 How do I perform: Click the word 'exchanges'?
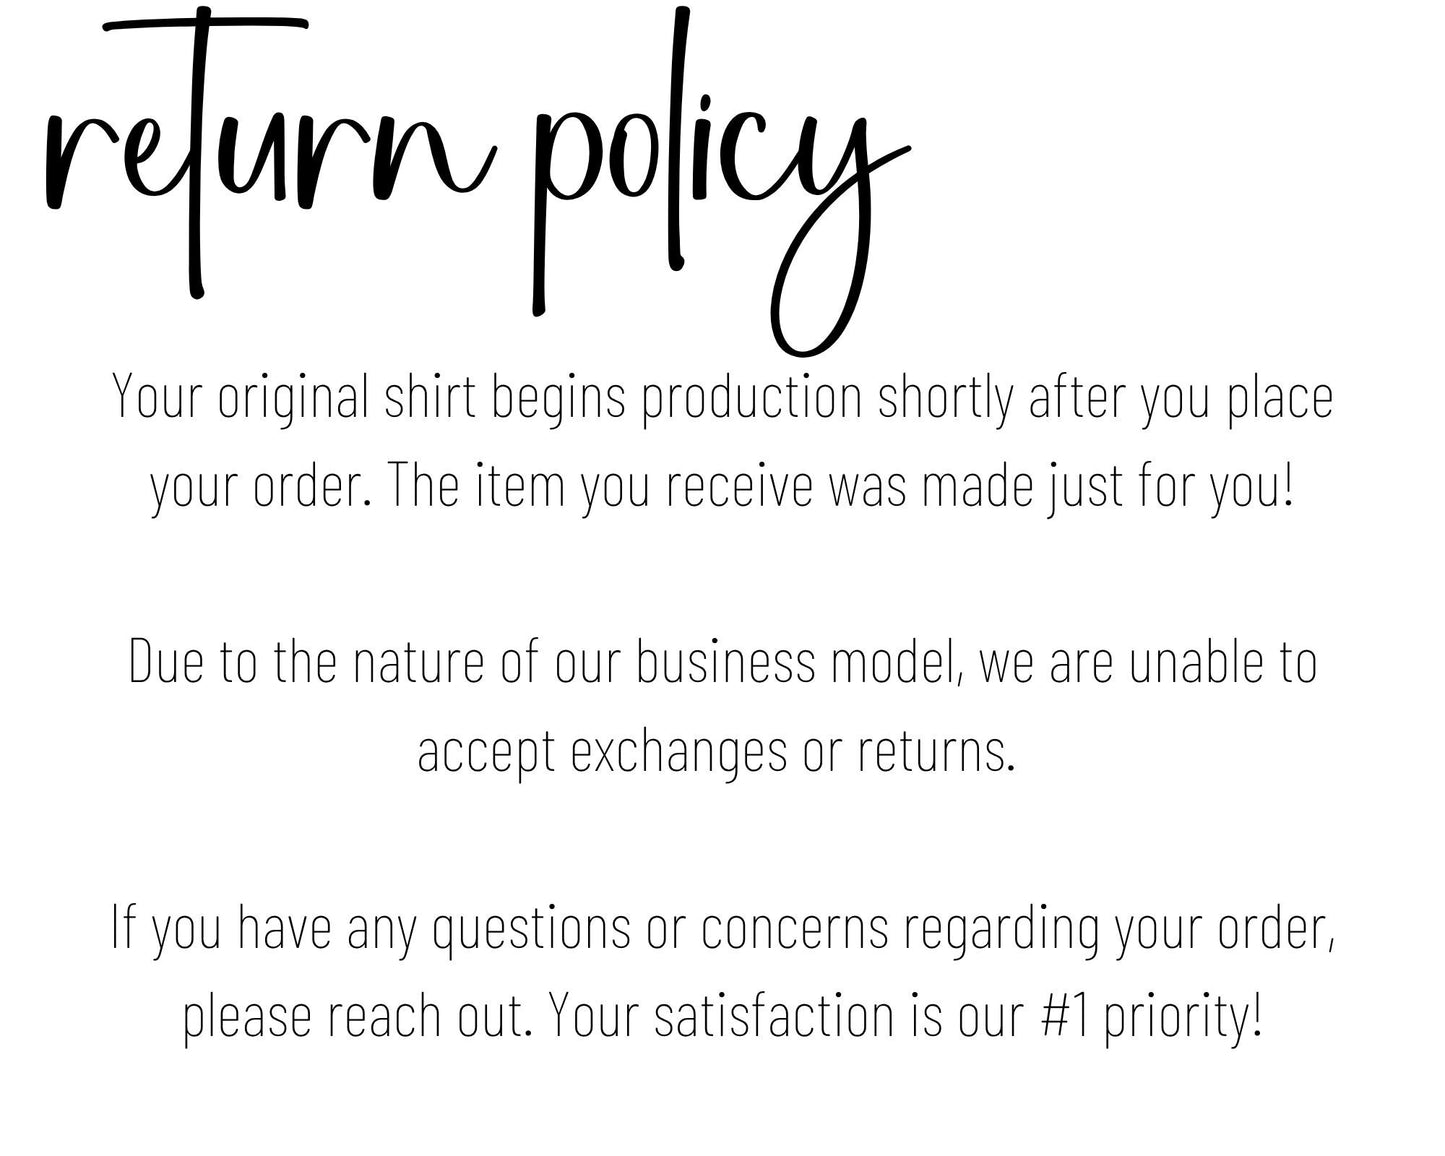(x=679, y=752)
